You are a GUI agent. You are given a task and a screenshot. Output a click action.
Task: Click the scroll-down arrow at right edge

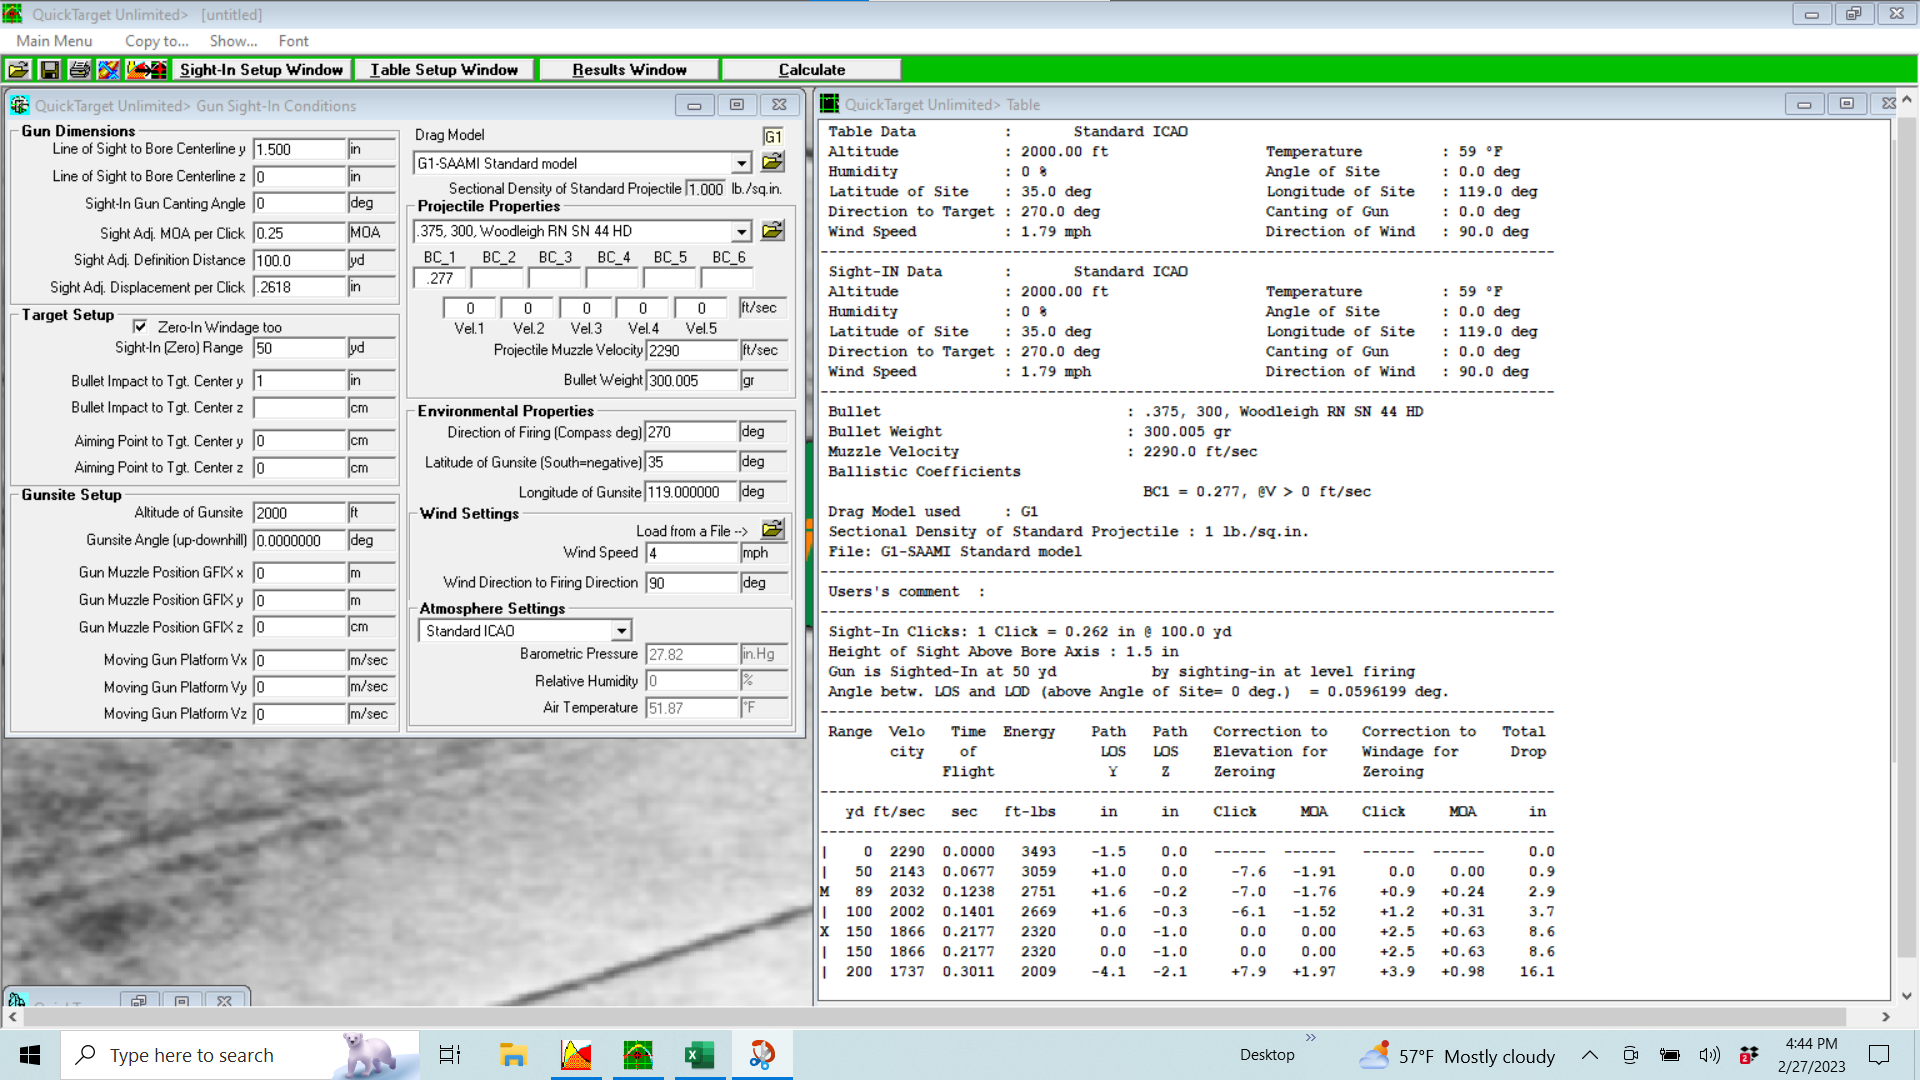click(x=1907, y=996)
